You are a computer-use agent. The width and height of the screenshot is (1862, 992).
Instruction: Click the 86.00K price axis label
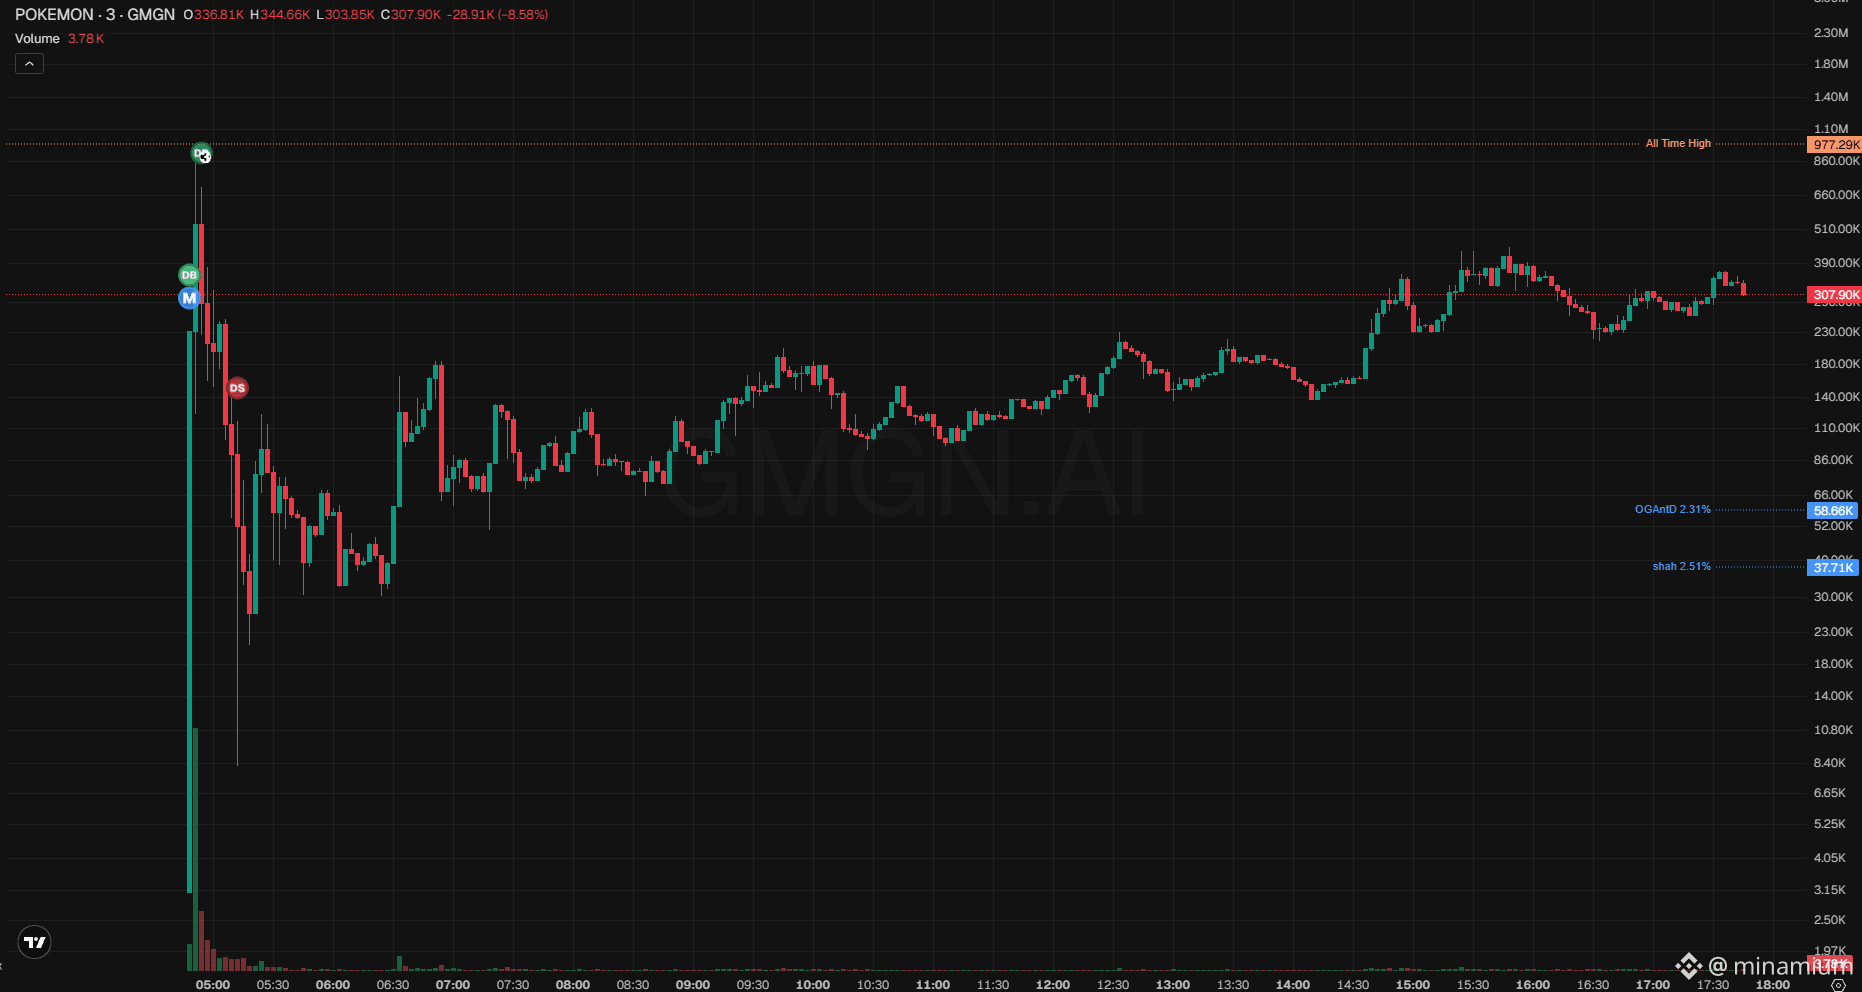tap(1834, 460)
